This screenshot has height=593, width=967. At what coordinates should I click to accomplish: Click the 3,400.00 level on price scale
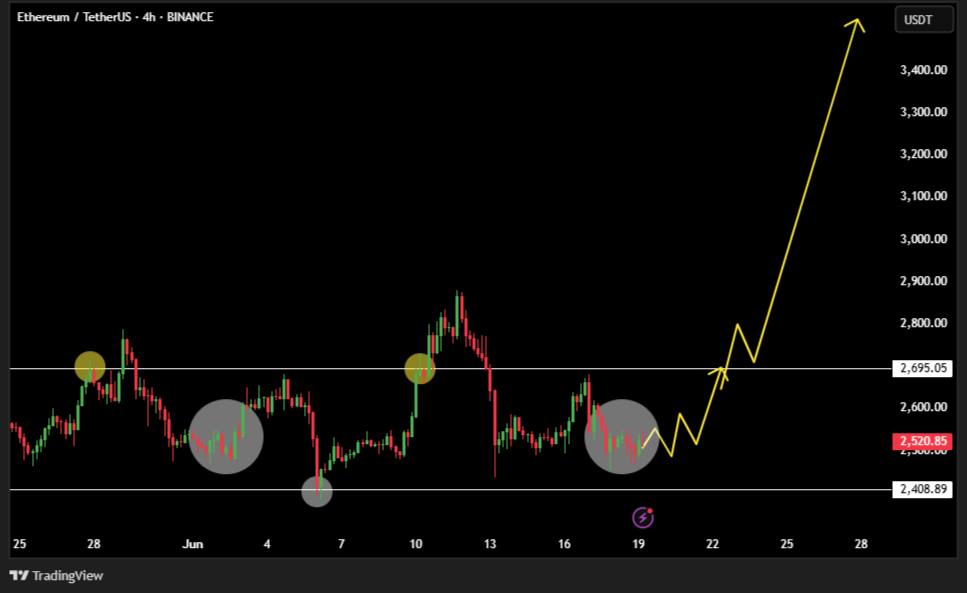(923, 70)
